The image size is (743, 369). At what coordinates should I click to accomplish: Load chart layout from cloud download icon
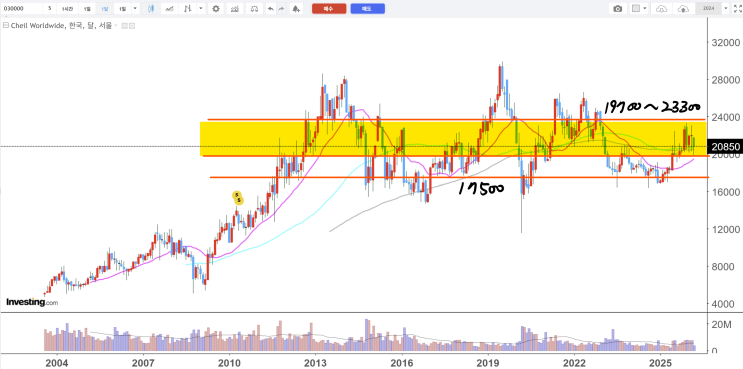tap(662, 9)
